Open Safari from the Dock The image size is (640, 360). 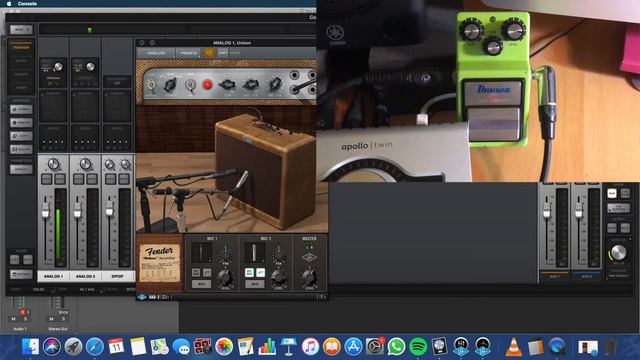tap(95, 347)
